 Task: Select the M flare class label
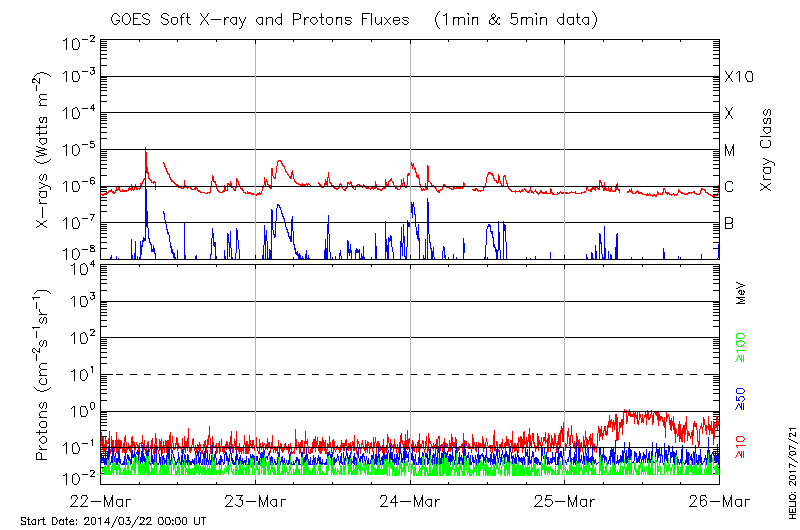click(x=730, y=150)
